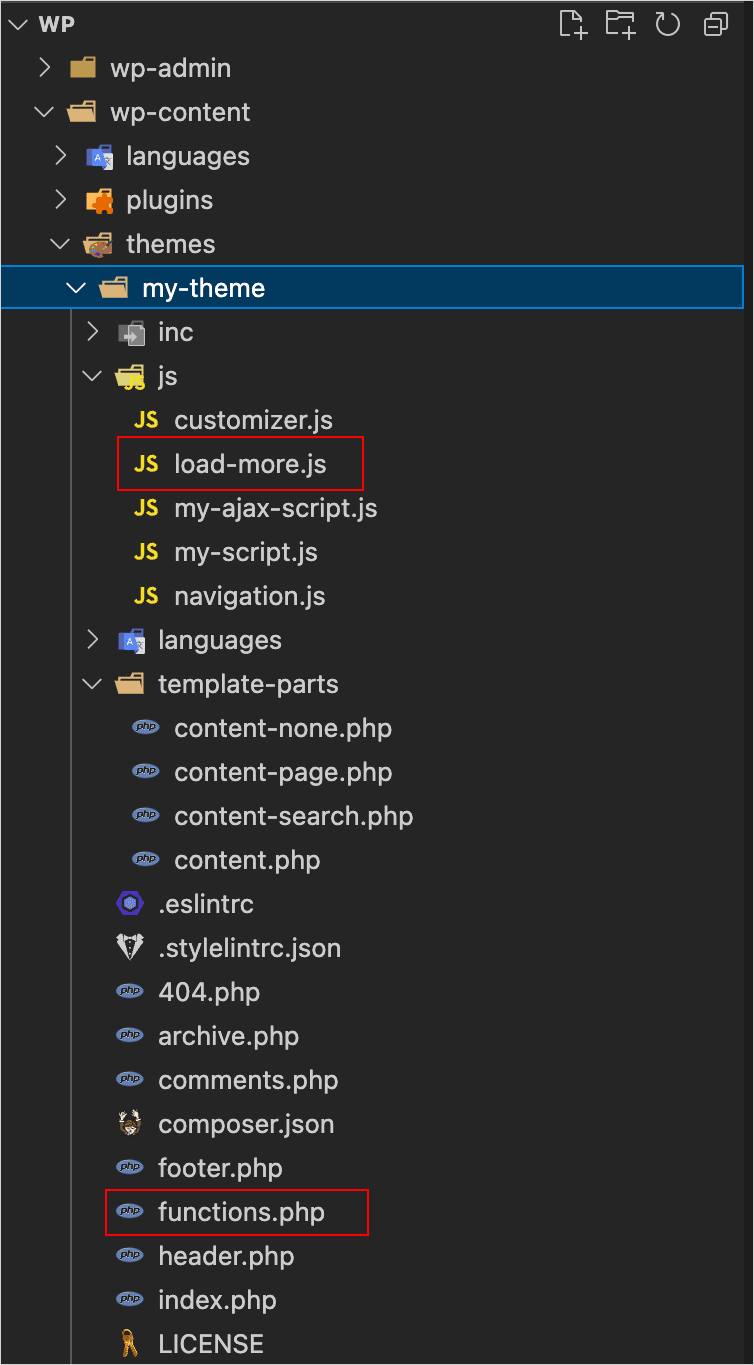This screenshot has height=1365, width=754.
Task: Open composer.json file
Action: (246, 1124)
